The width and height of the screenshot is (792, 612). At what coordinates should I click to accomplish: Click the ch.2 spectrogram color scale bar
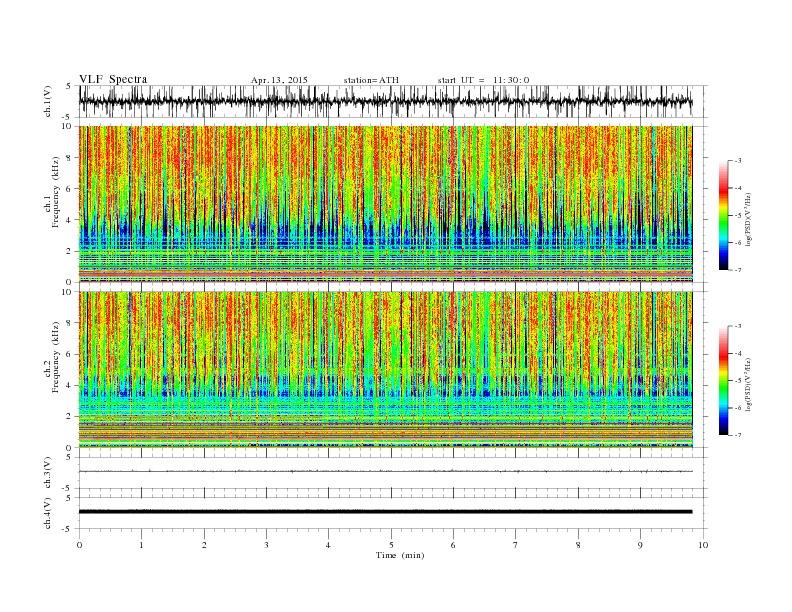point(723,381)
